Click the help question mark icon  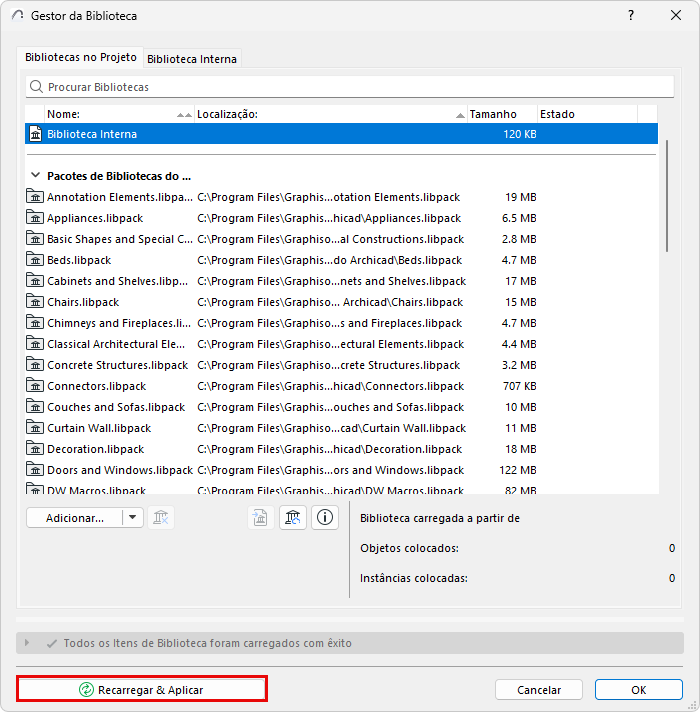pyautogui.click(x=631, y=15)
